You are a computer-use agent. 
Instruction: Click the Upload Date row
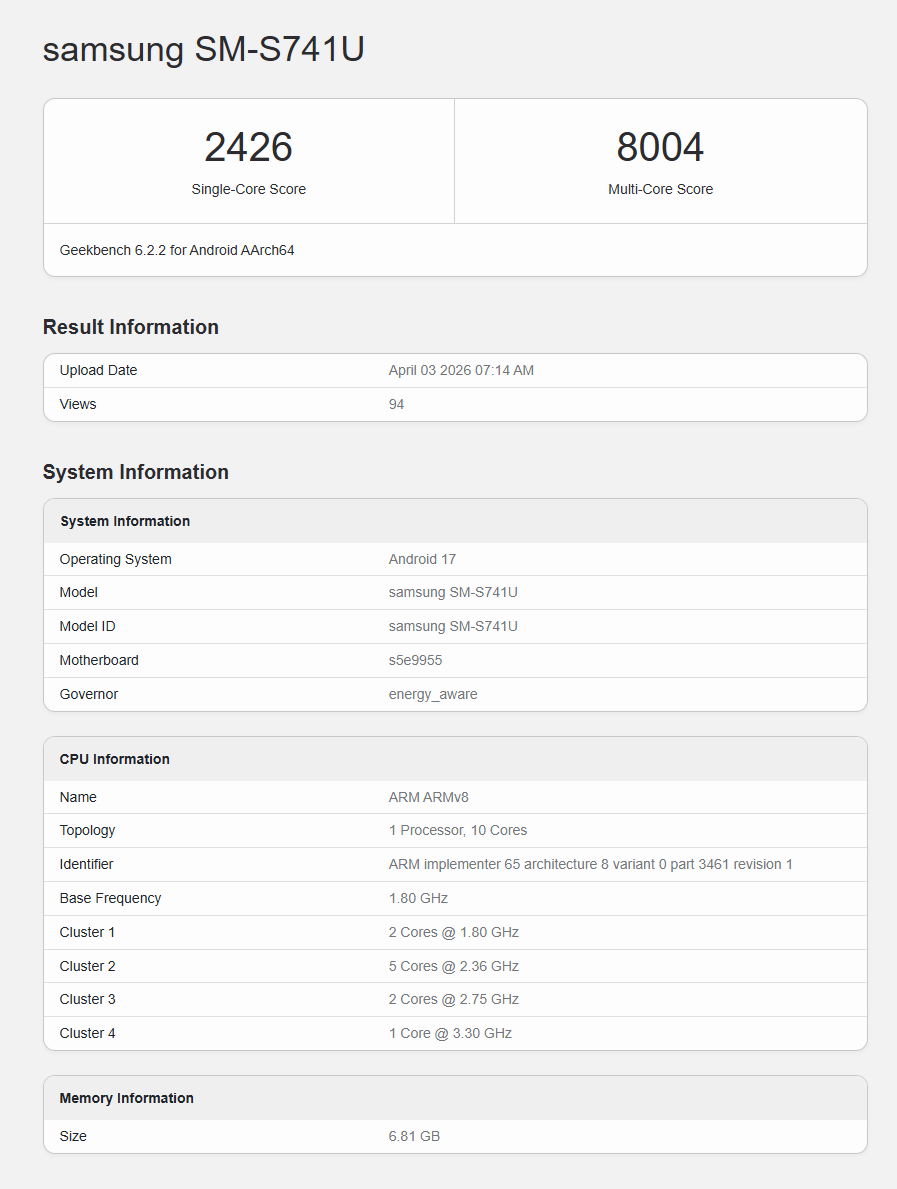[98, 370]
